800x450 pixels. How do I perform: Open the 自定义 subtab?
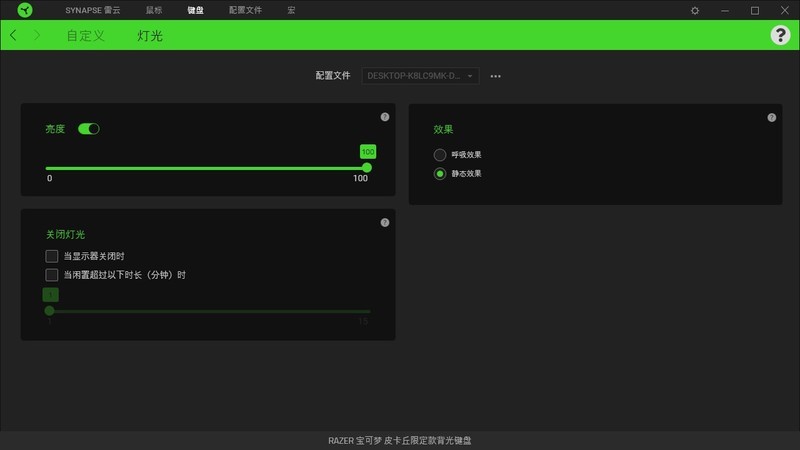click(x=86, y=36)
